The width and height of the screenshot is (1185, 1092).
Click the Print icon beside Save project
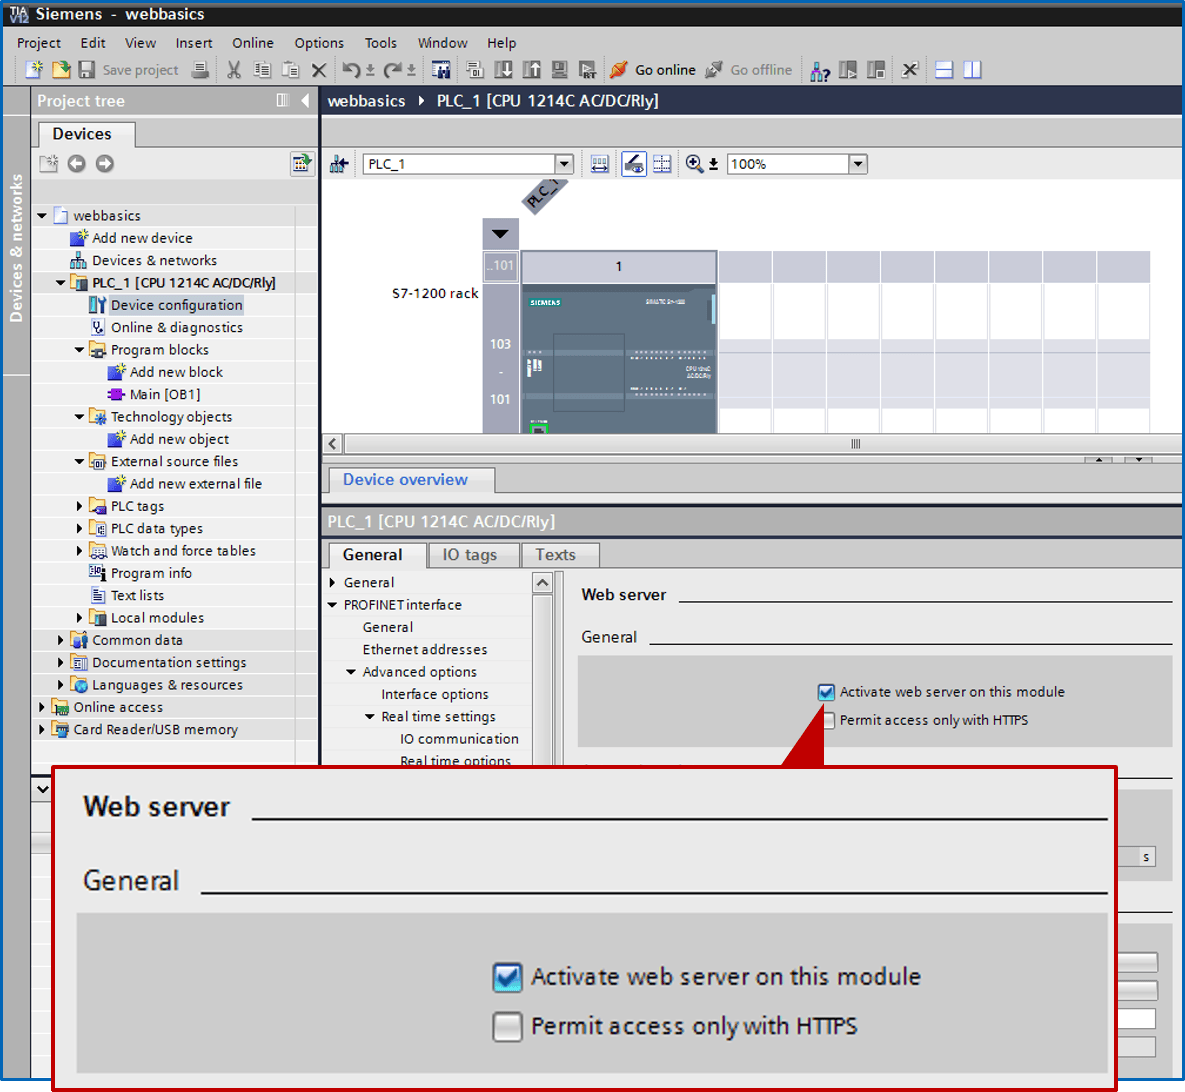click(200, 70)
